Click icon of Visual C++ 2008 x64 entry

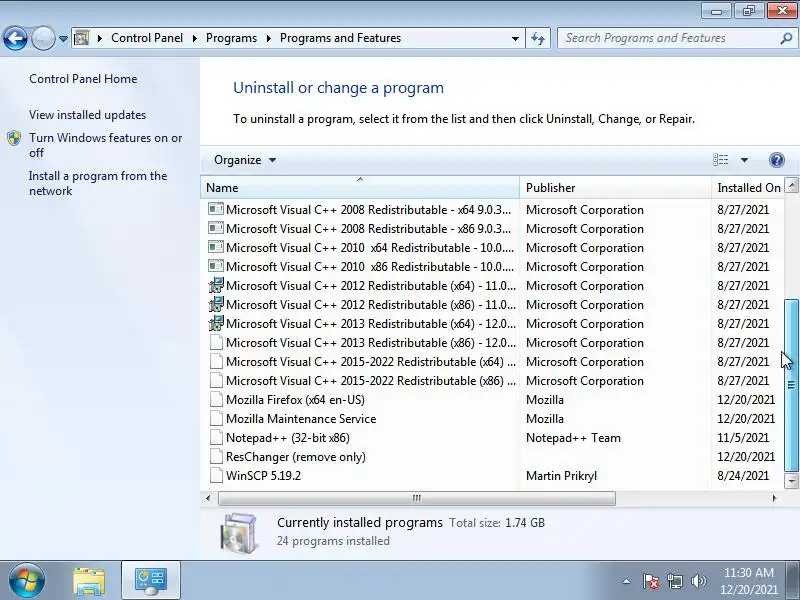tap(216, 209)
